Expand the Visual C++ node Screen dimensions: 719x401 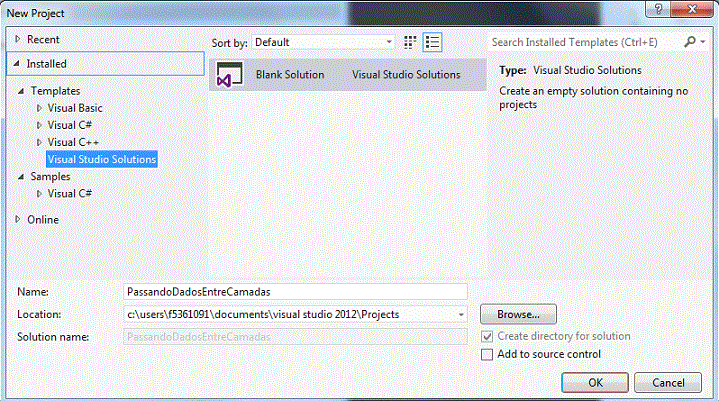[x=39, y=143]
